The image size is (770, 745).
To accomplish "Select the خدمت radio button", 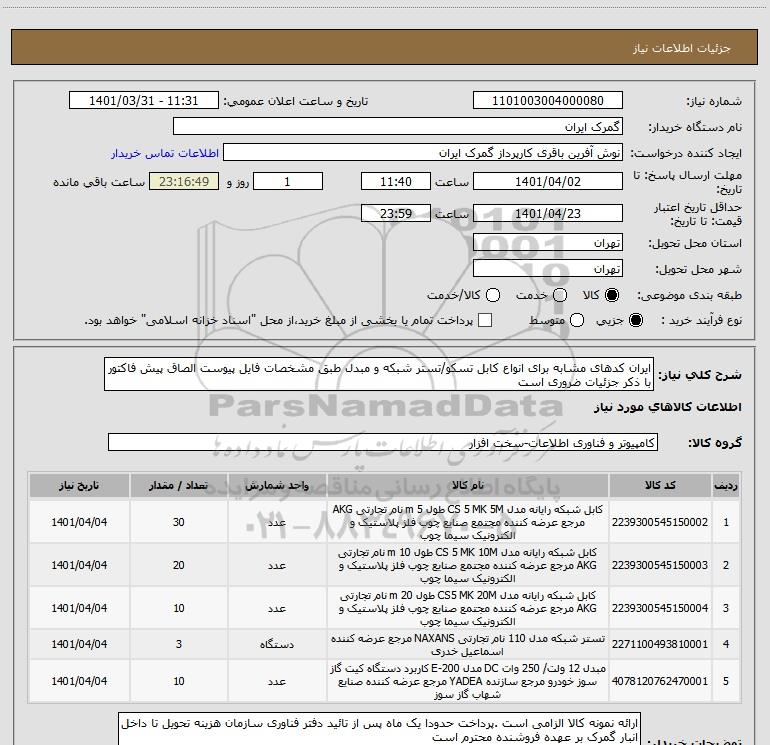I will (x=560, y=295).
